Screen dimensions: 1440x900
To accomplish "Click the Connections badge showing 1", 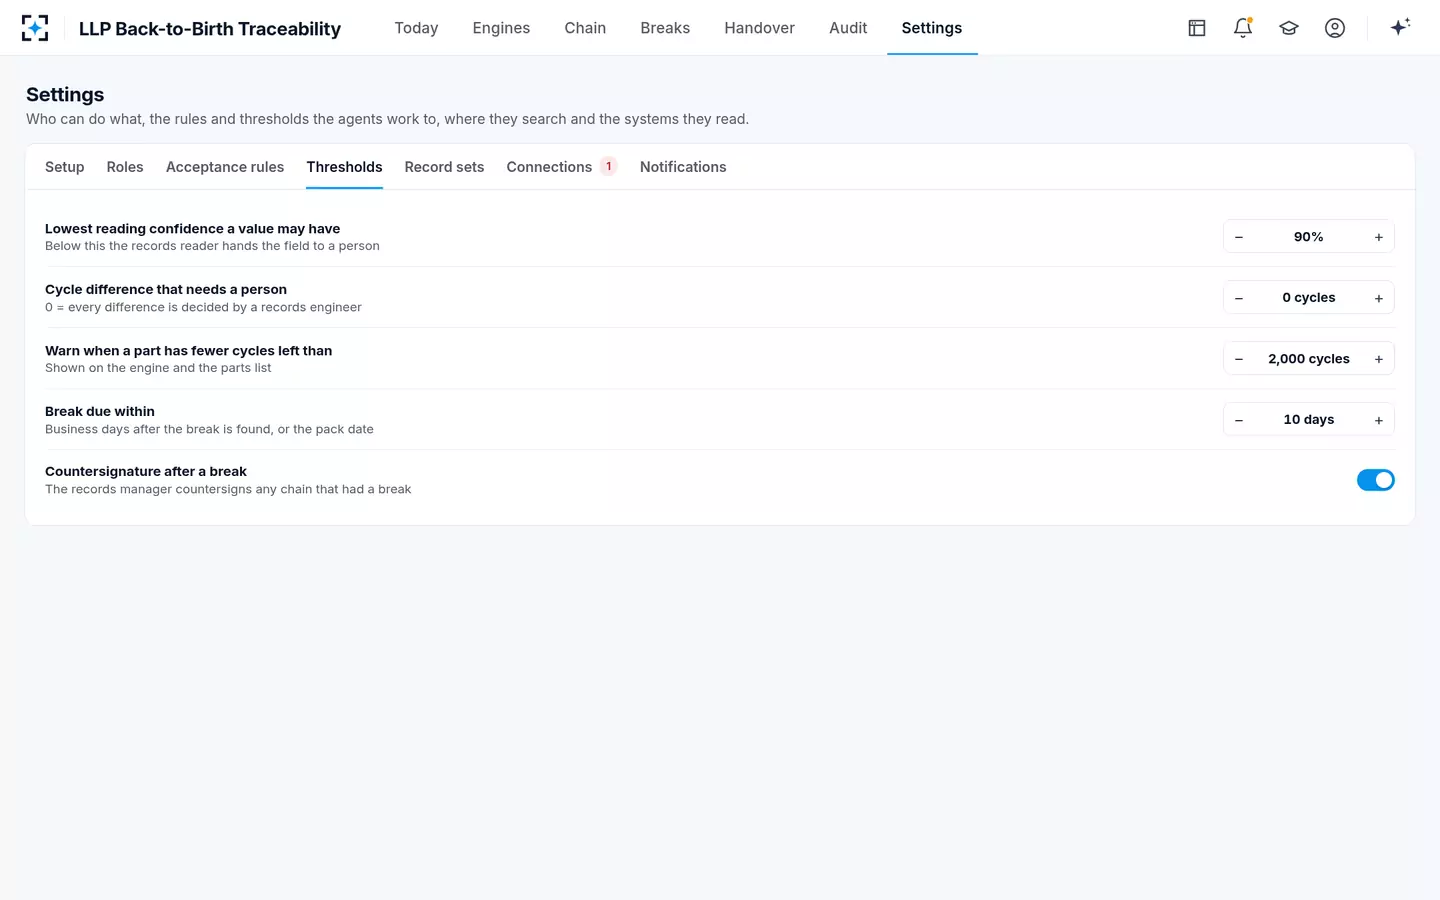I will pos(609,166).
